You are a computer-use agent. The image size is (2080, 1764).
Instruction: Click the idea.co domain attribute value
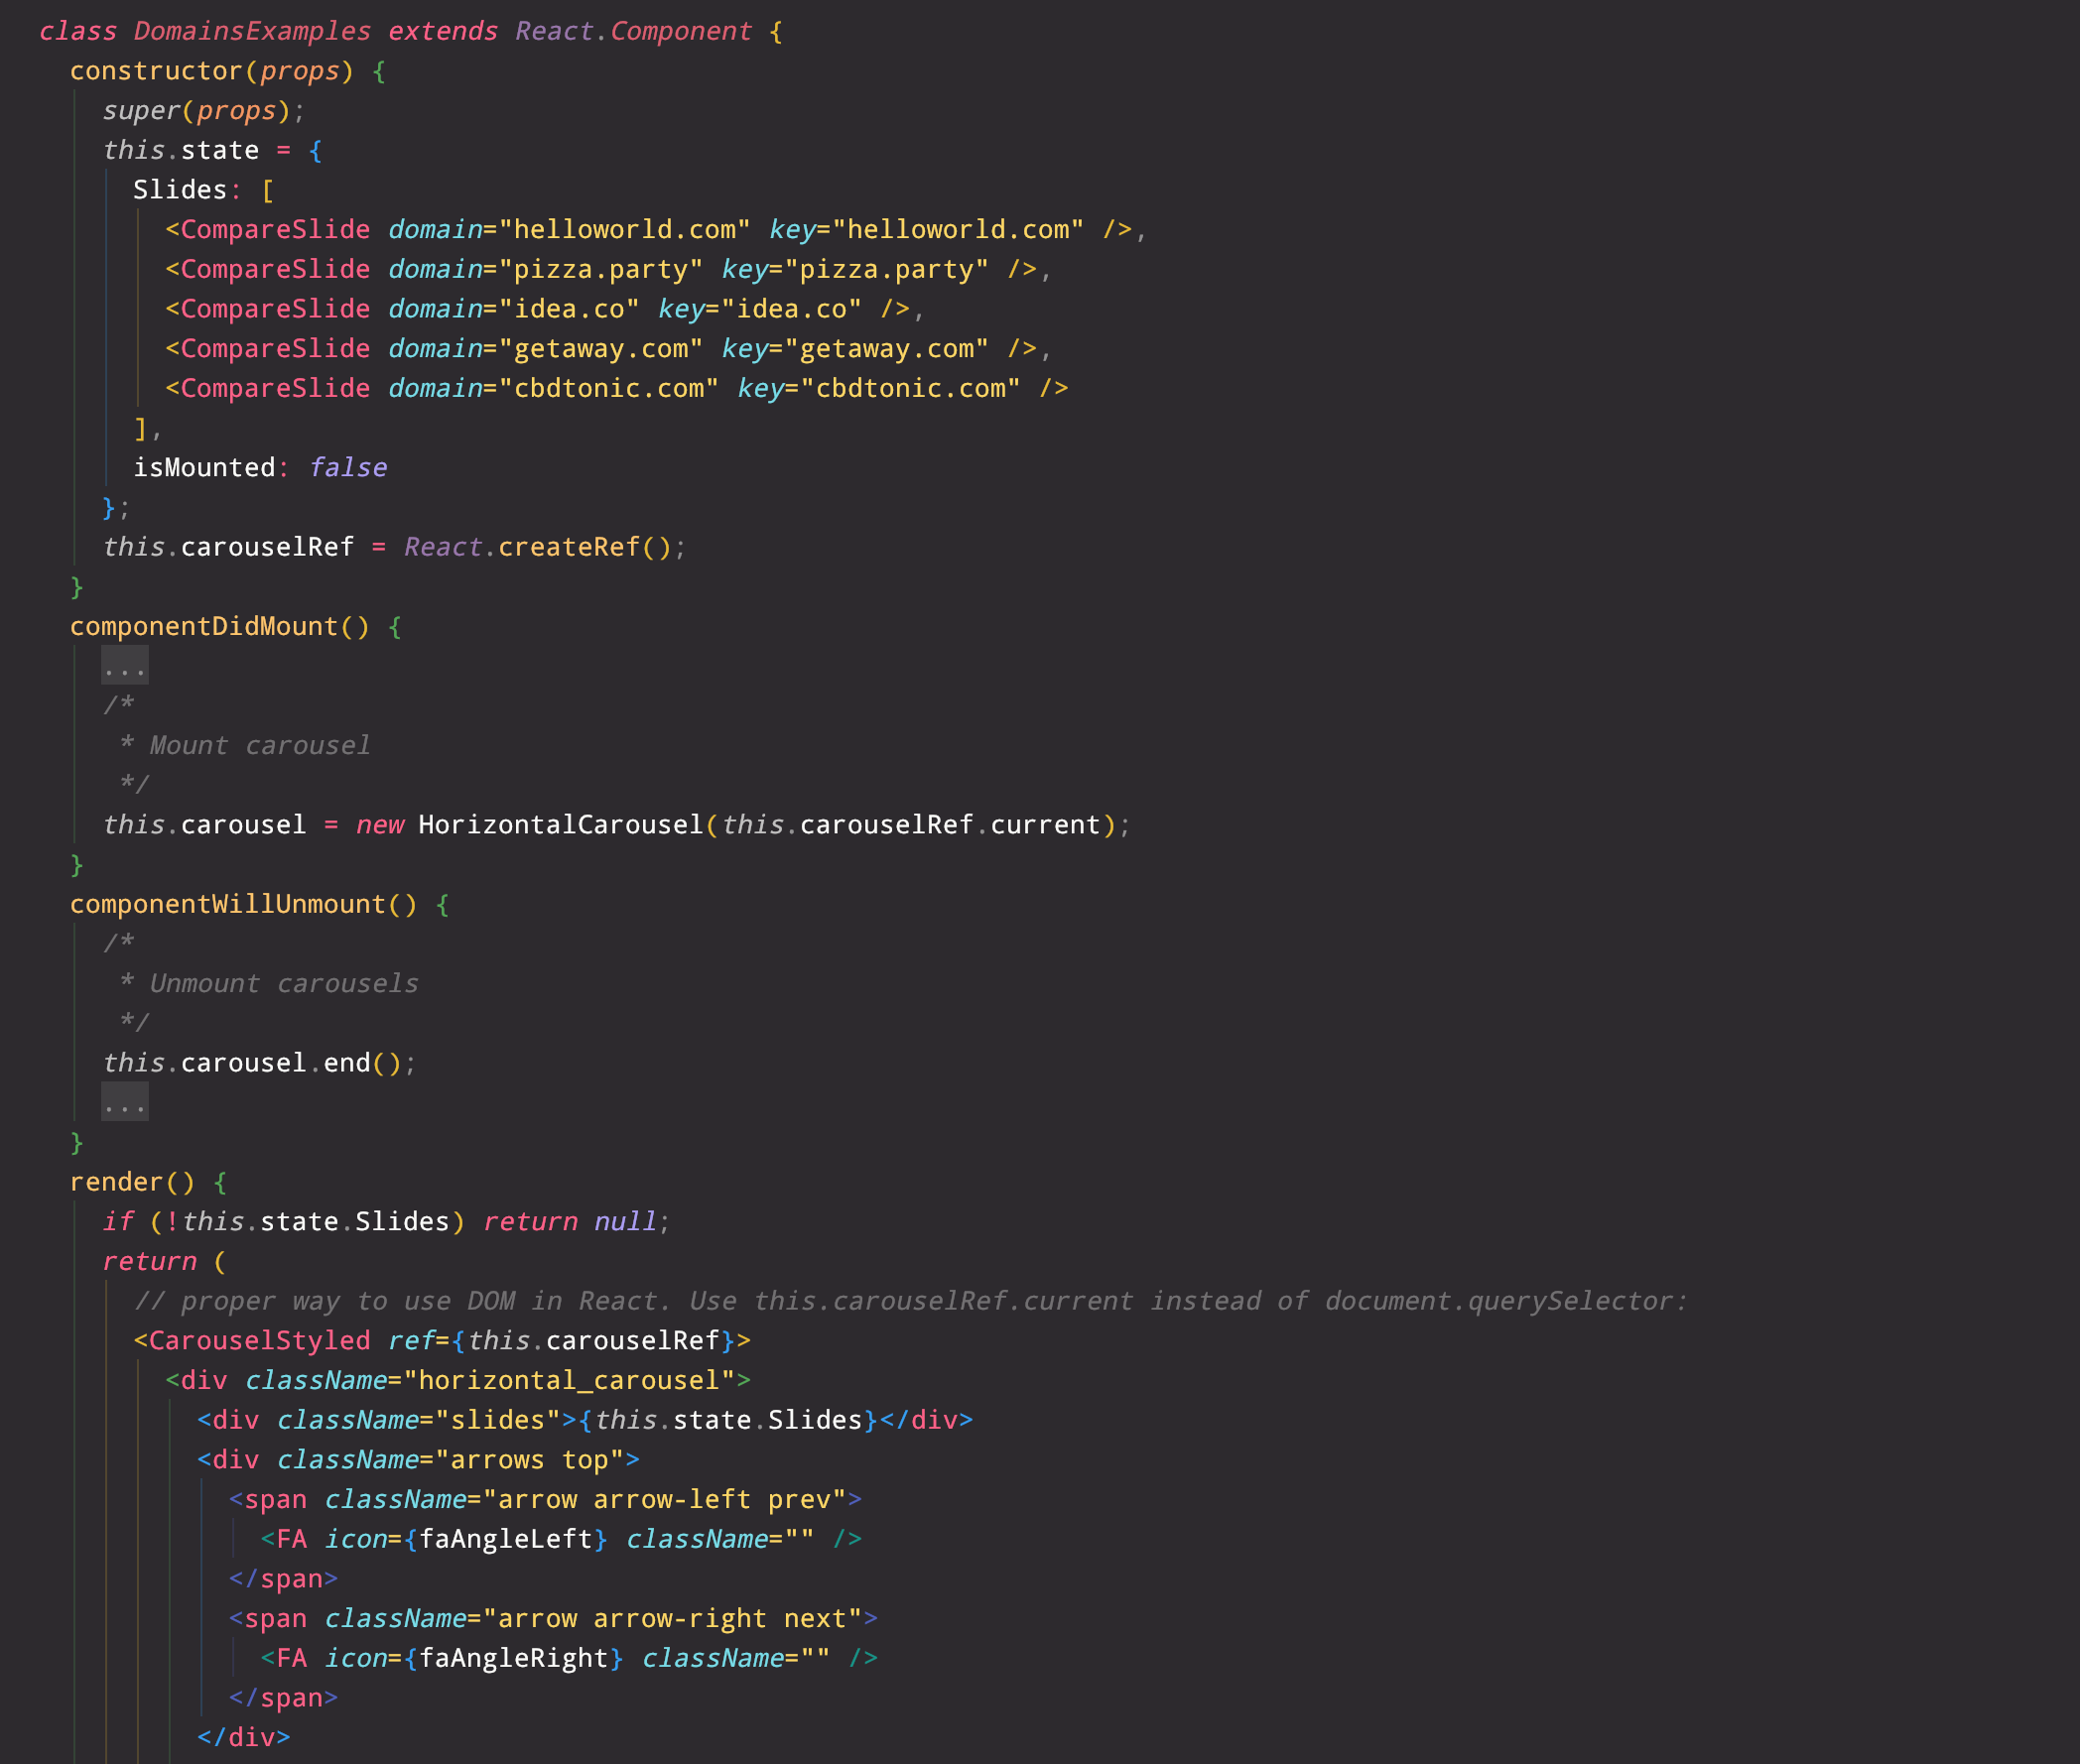coord(568,309)
